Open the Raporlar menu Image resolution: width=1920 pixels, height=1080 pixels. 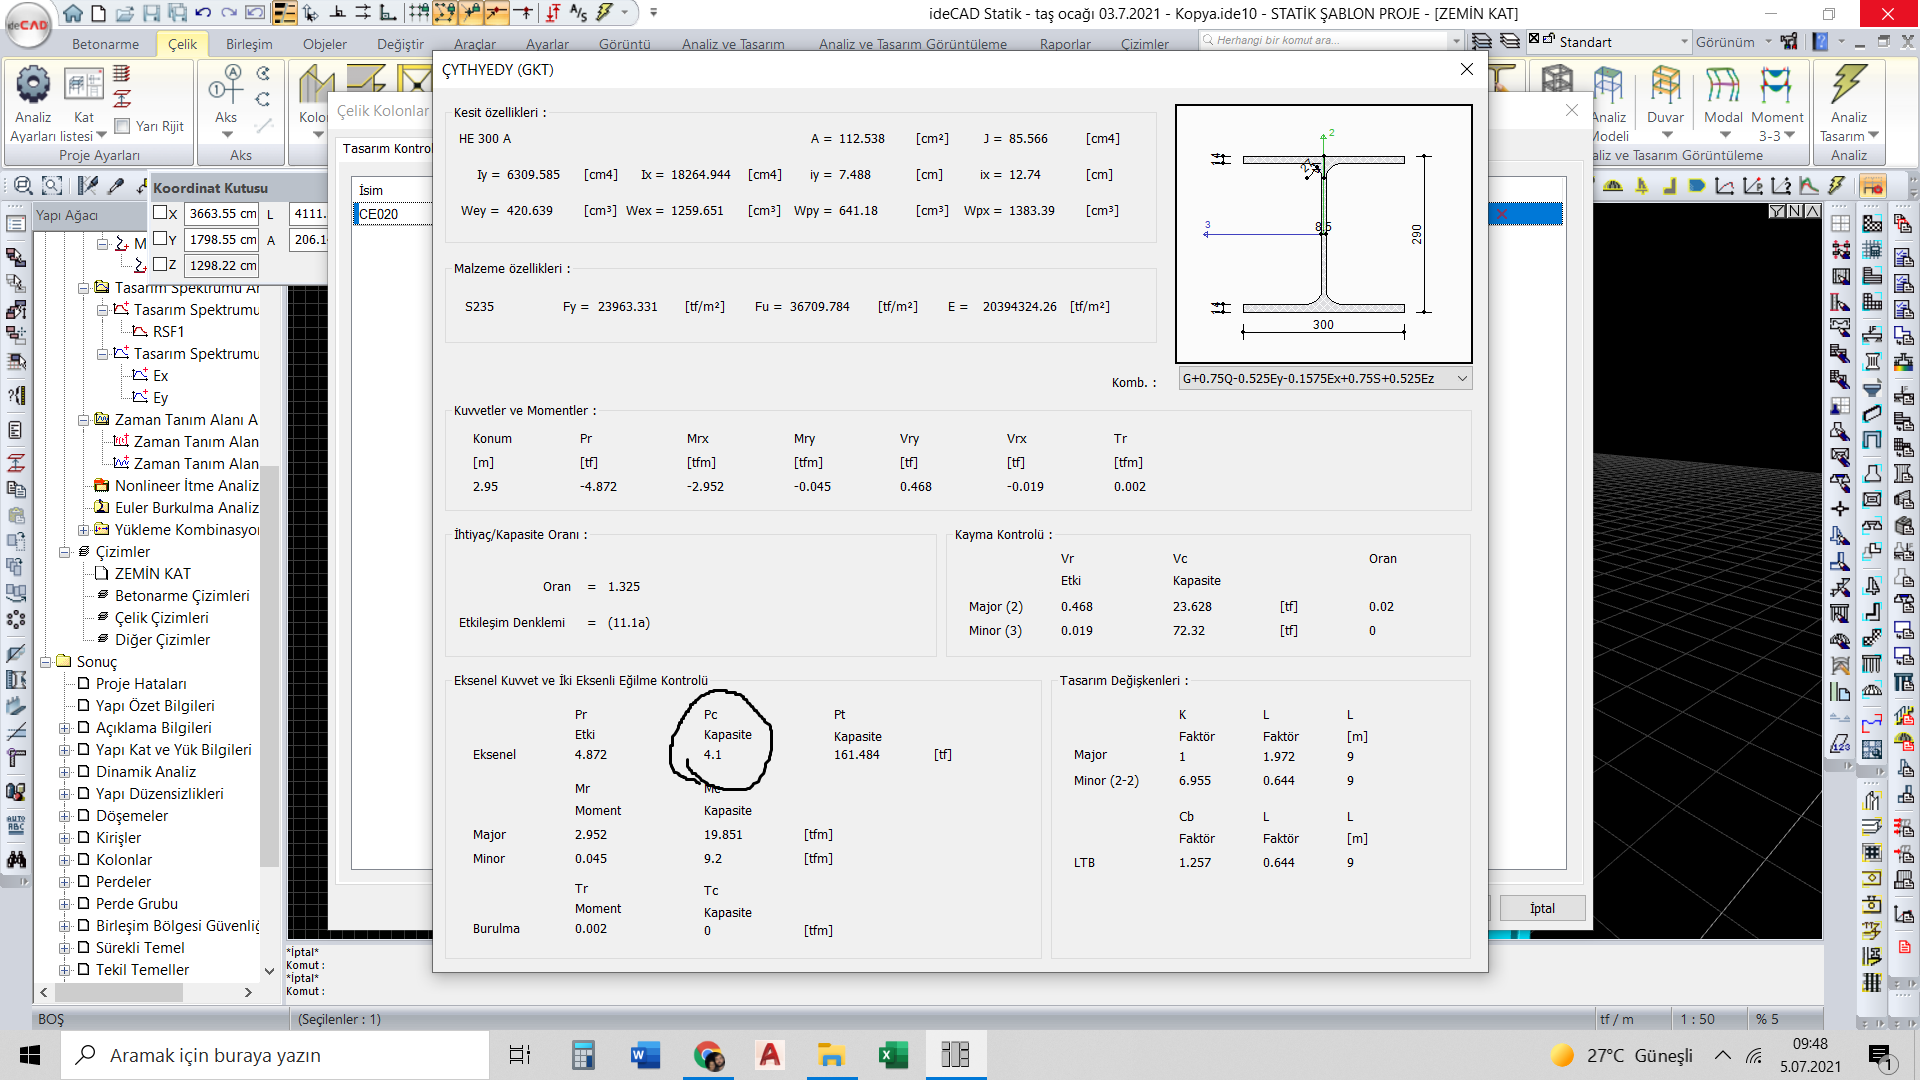(1064, 44)
